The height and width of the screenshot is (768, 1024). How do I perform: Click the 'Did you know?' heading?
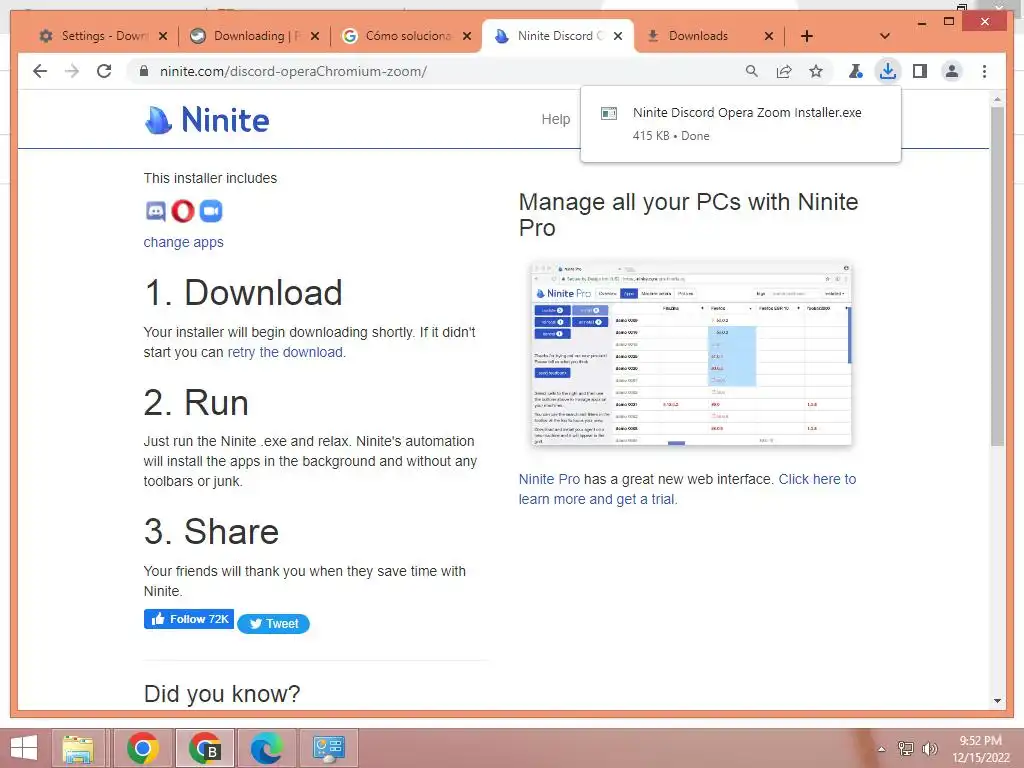click(222, 694)
